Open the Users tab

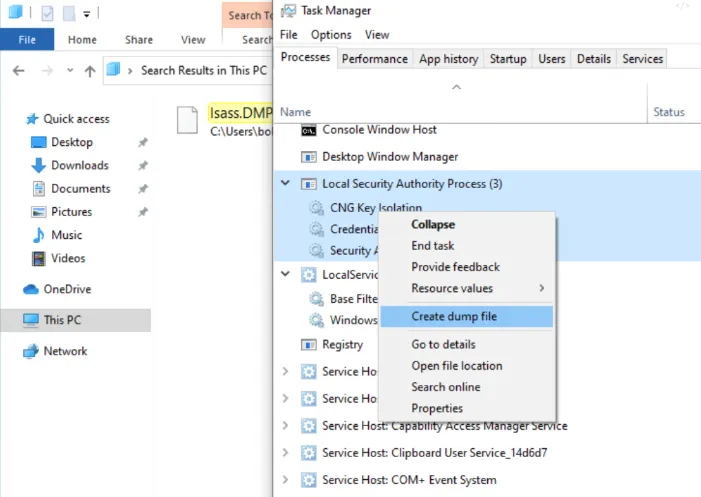pyautogui.click(x=552, y=59)
